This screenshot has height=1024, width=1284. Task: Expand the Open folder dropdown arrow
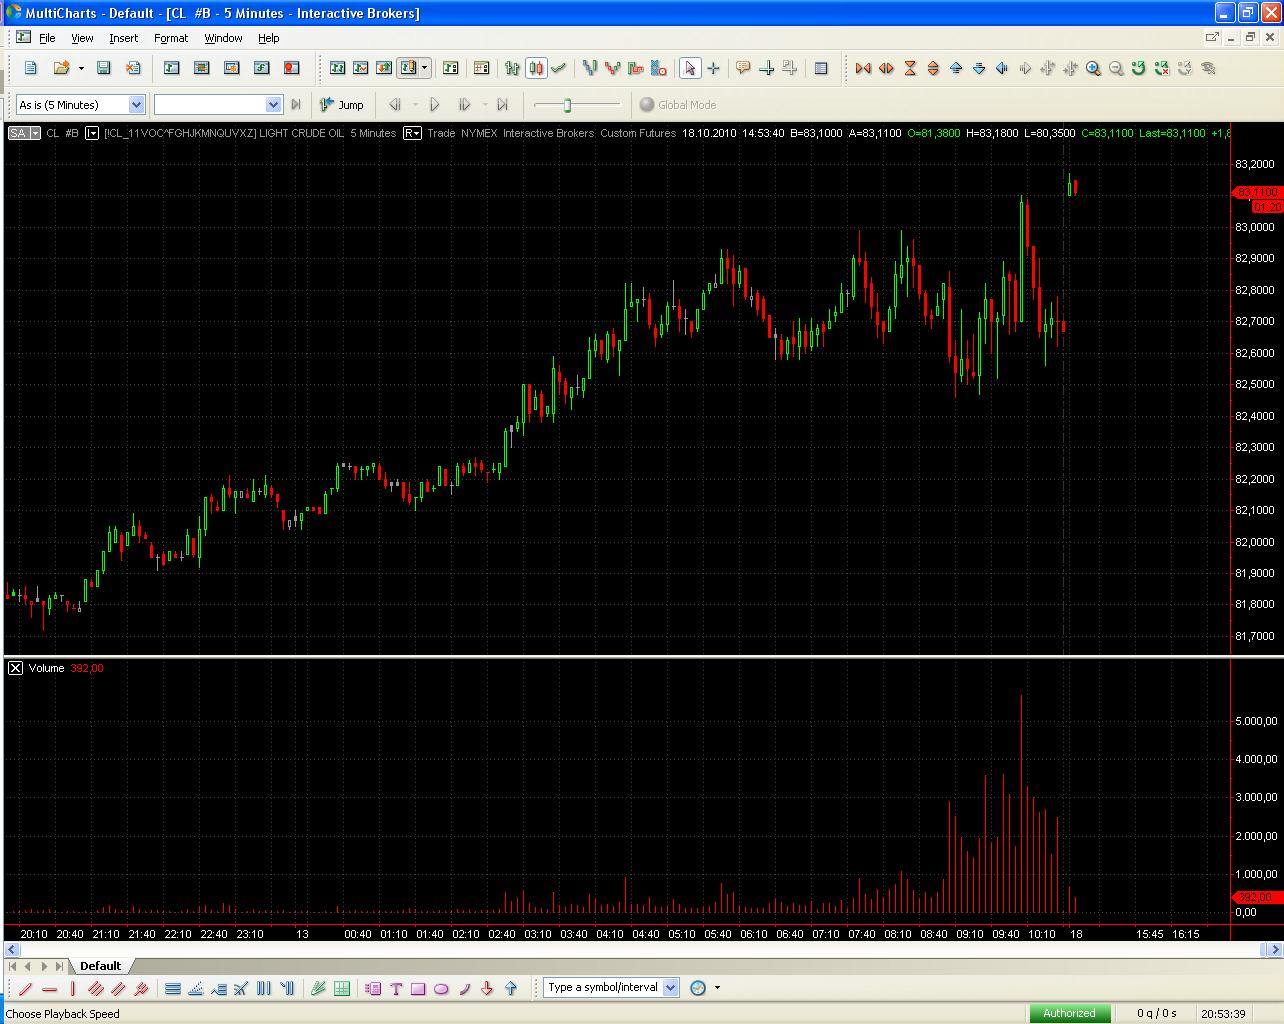point(81,68)
